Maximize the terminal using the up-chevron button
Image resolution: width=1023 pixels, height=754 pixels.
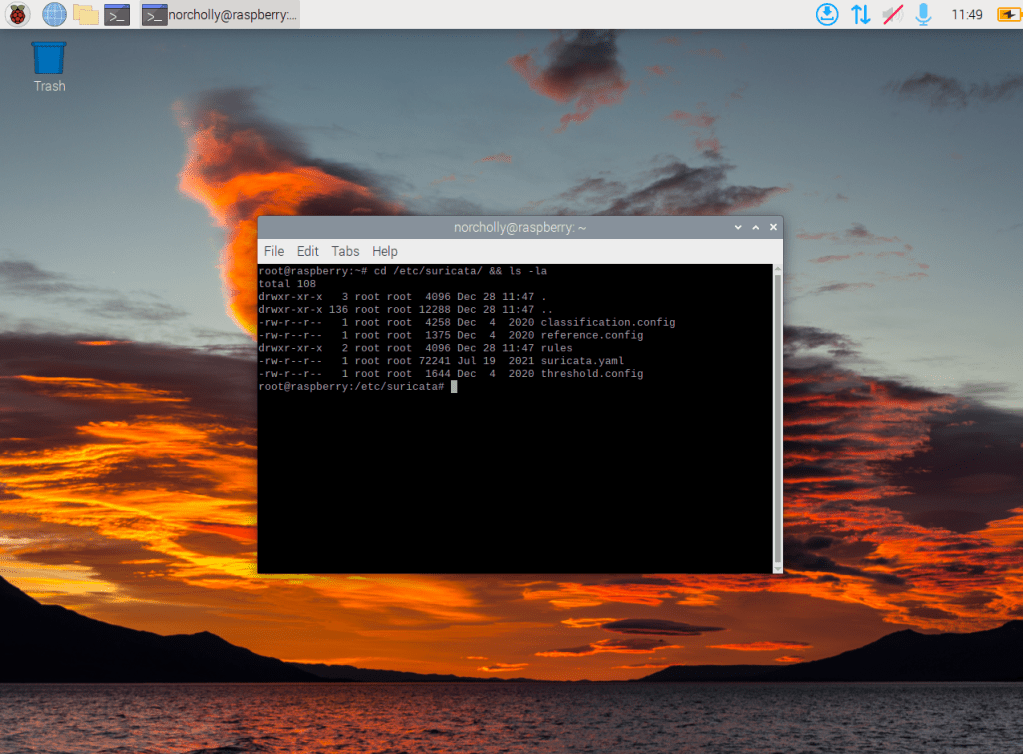[756, 227]
